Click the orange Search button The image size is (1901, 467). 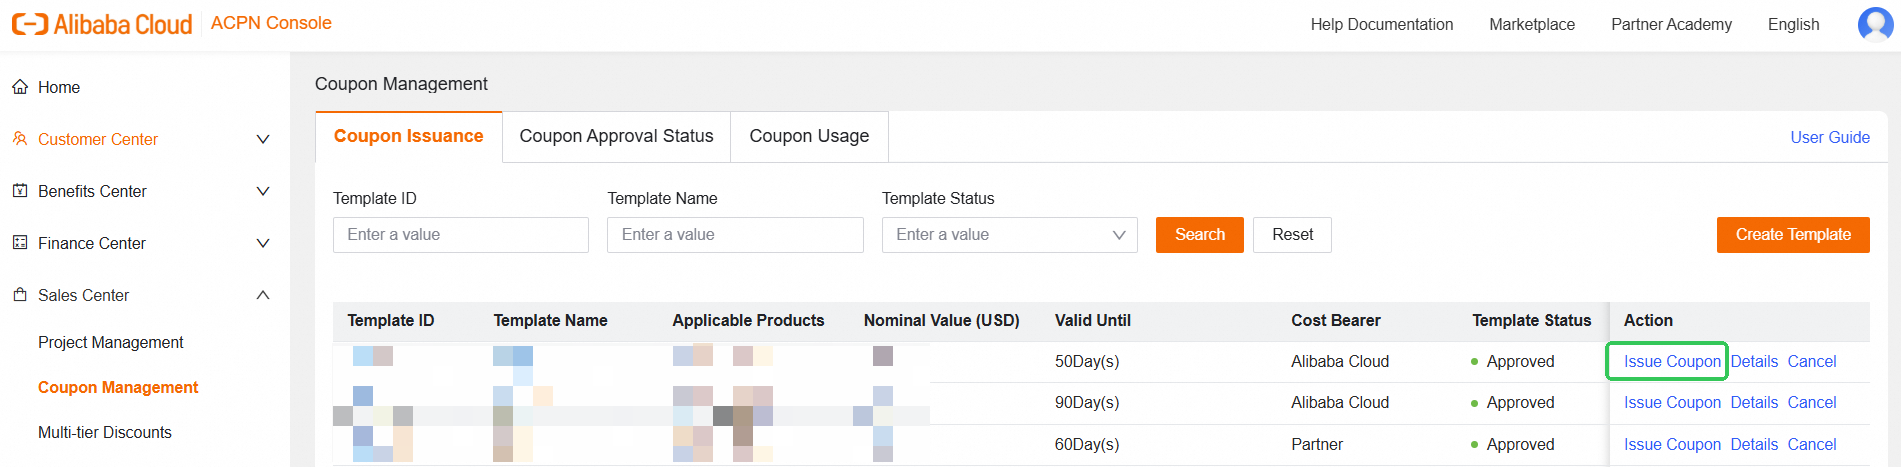1199,235
